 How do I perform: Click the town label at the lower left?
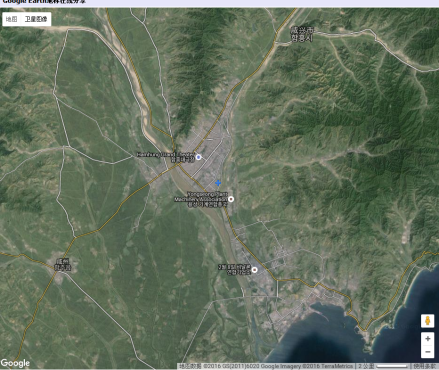[x=63, y=264]
